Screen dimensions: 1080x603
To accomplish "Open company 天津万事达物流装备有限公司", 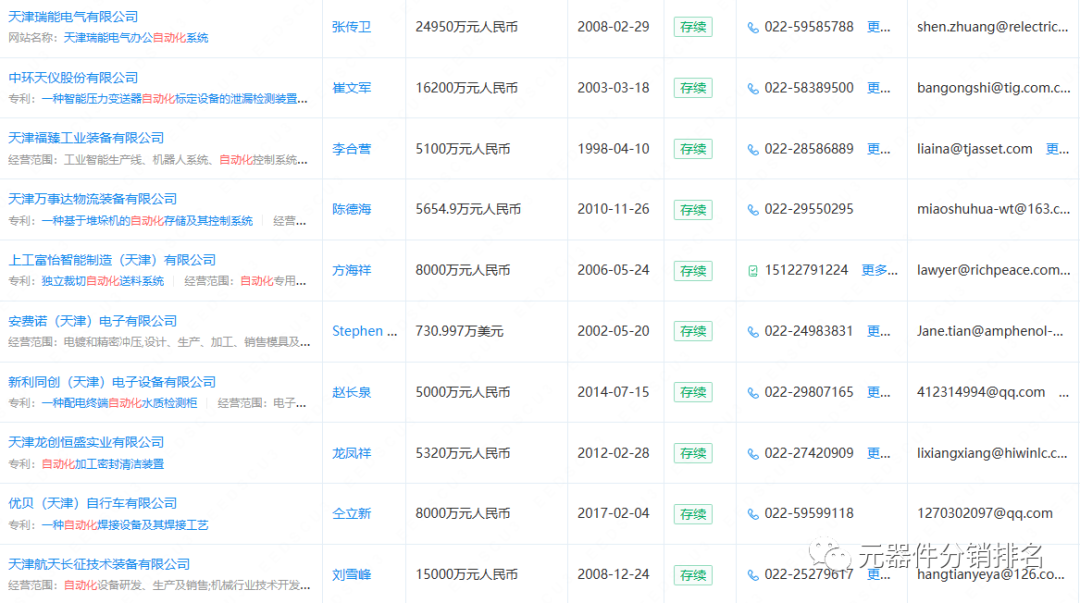I will [x=92, y=198].
